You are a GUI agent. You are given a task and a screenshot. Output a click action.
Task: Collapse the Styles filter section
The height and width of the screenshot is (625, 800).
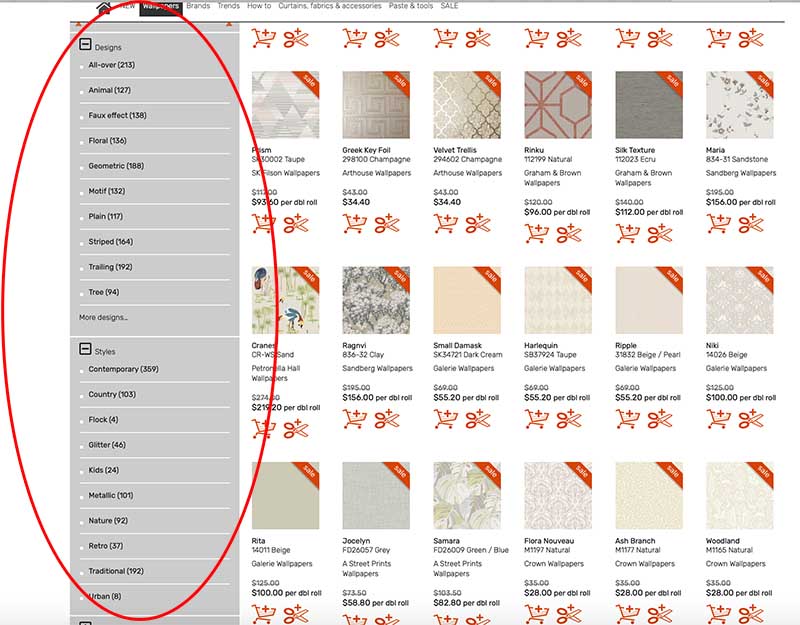[85, 349]
